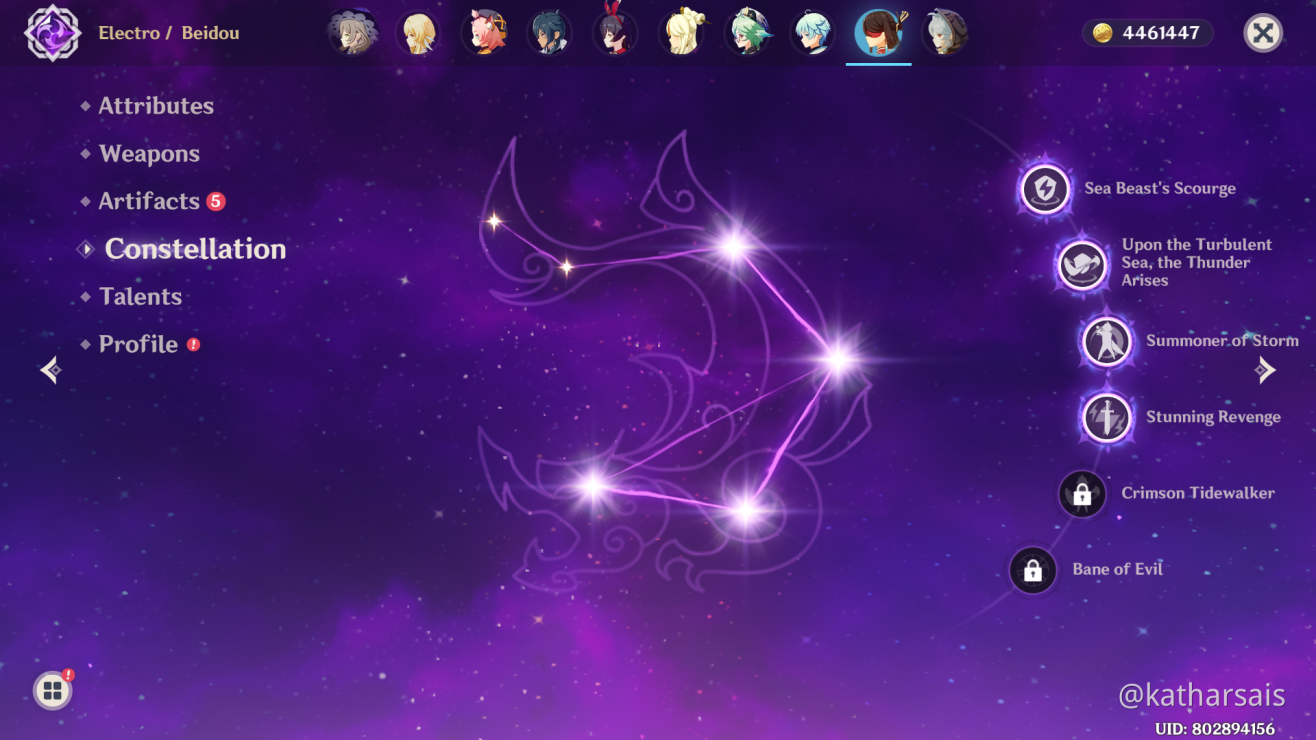Click the Electro element emblem icon
This screenshot has height=740, width=1316.
(52, 33)
